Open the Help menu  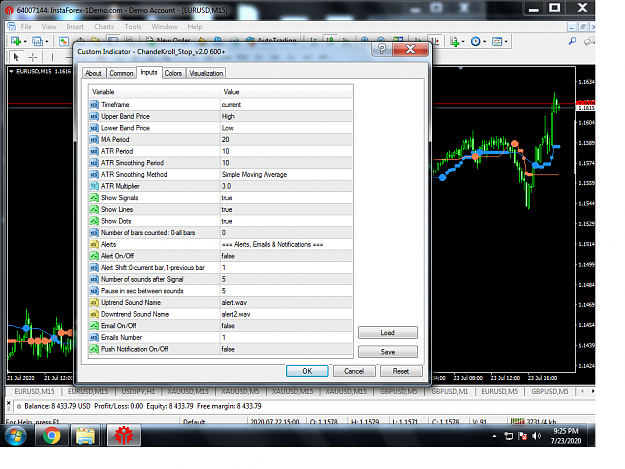(x=195, y=27)
